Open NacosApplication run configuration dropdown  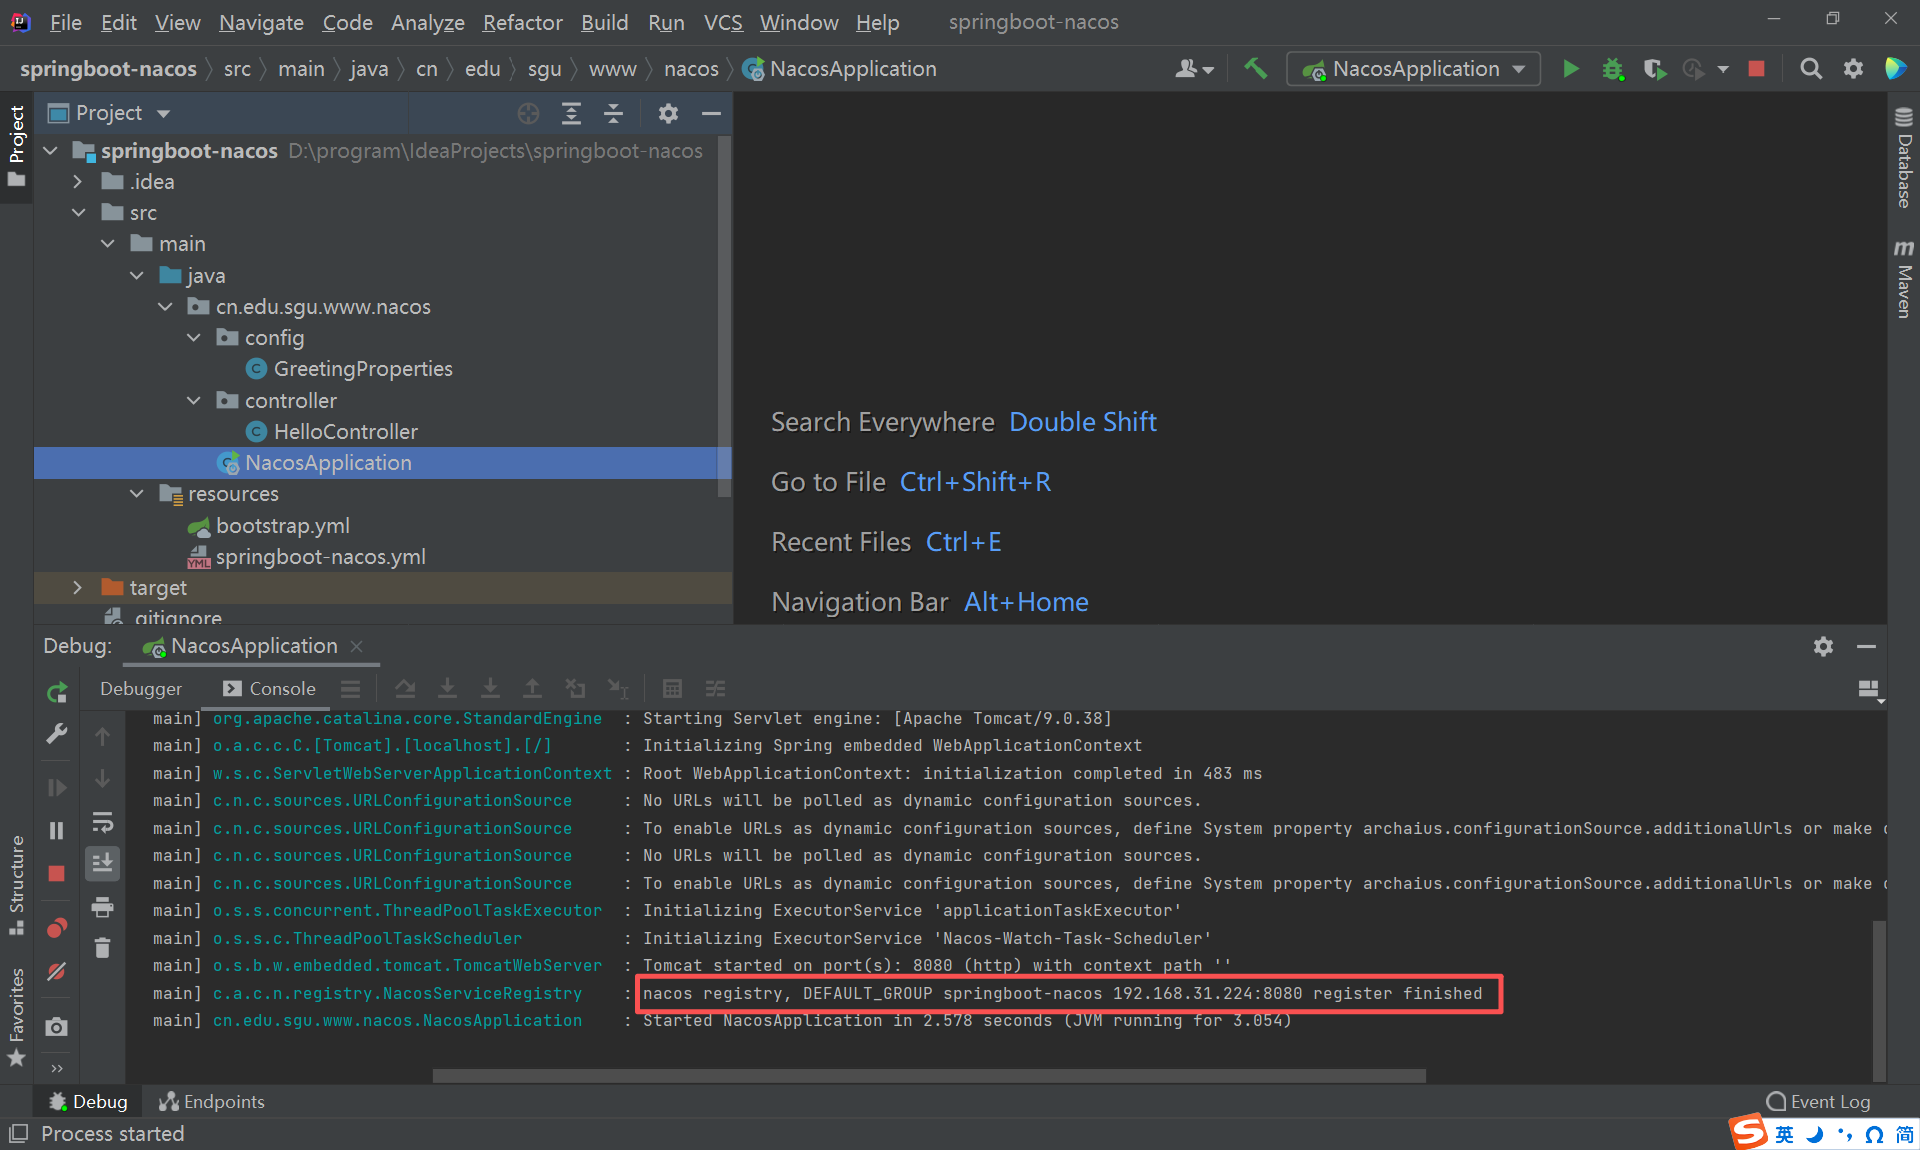tap(1413, 69)
